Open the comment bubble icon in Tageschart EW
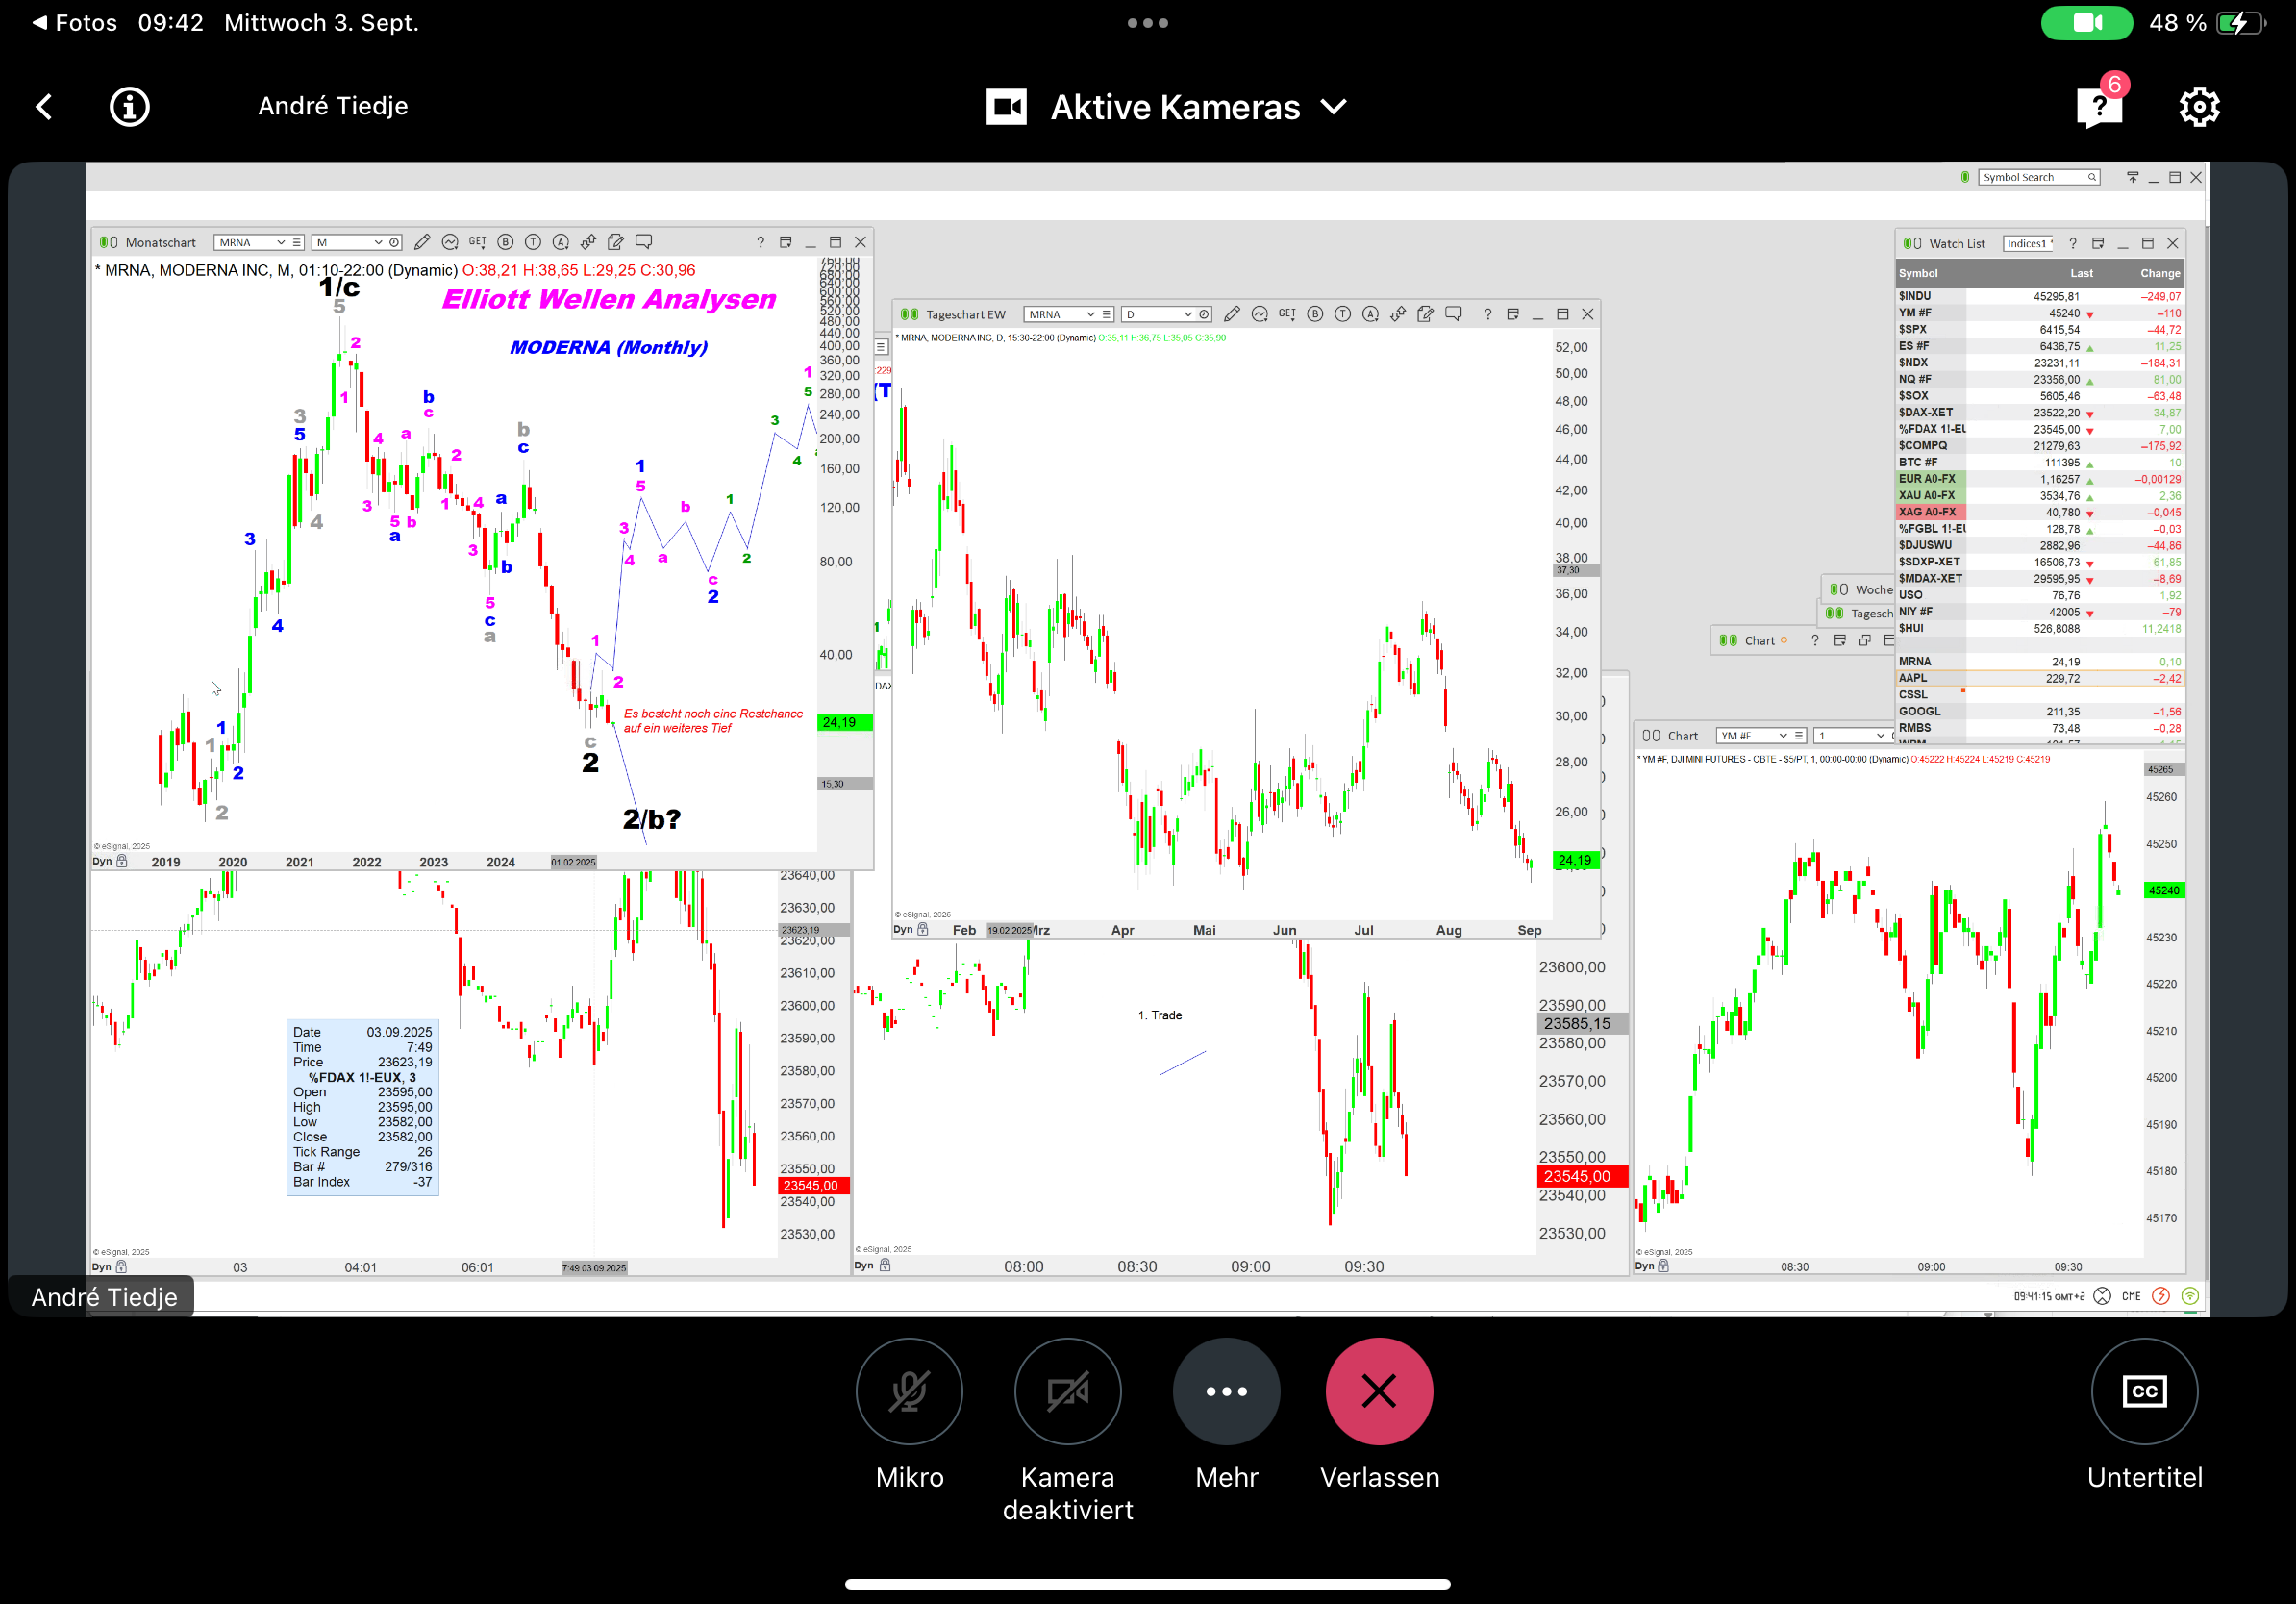Screen dimensions: 2296x1604 click(1453, 314)
